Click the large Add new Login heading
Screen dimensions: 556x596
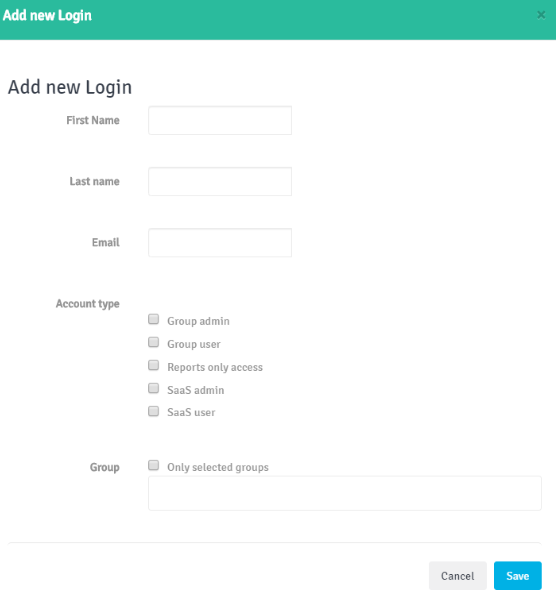click(x=70, y=87)
